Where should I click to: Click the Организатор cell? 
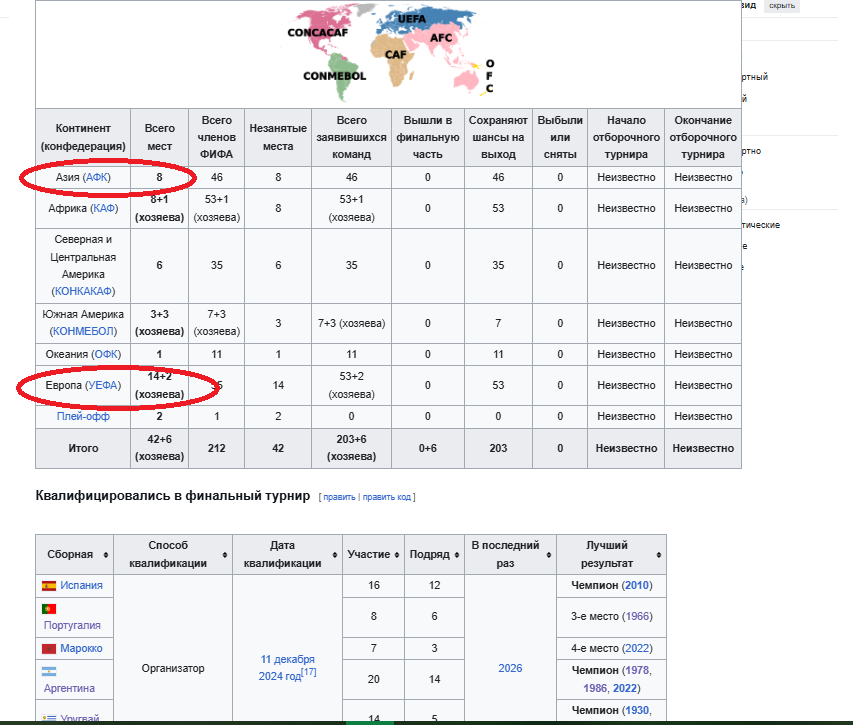pos(173,668)
